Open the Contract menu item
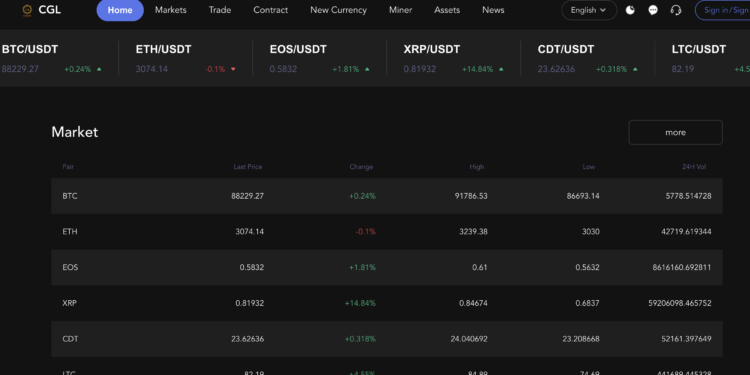Viewport: 750px width, 375px height. click(x=271, y=10)
